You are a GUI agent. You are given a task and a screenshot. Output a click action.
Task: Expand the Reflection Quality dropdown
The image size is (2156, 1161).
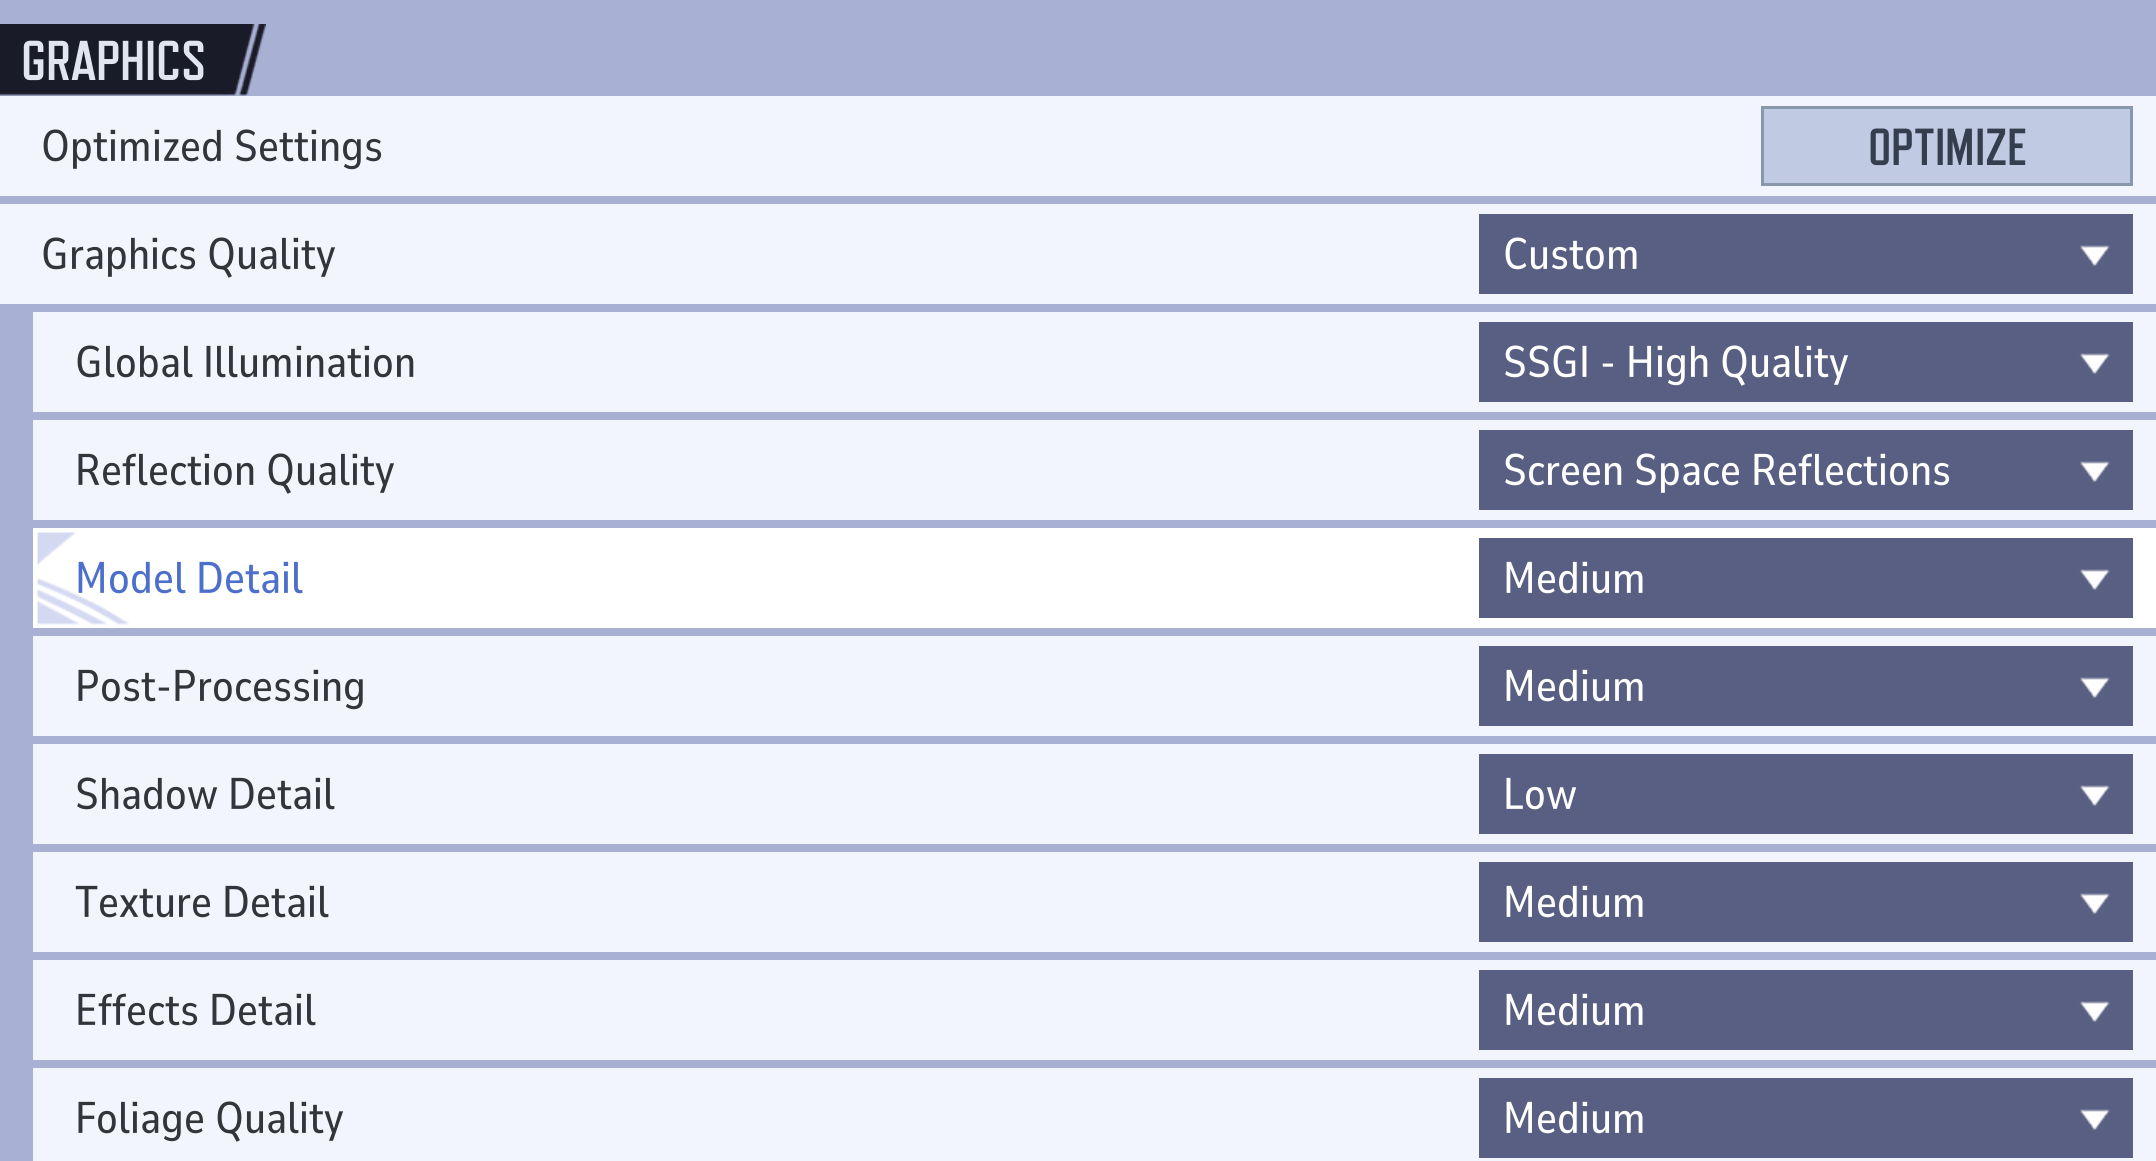[x=1804, y=470]
